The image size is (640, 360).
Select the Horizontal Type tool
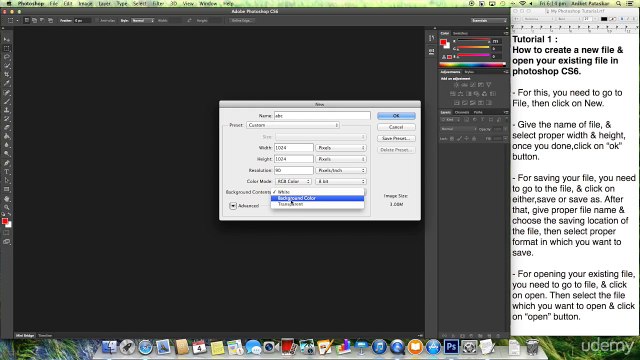click(7, 172)
